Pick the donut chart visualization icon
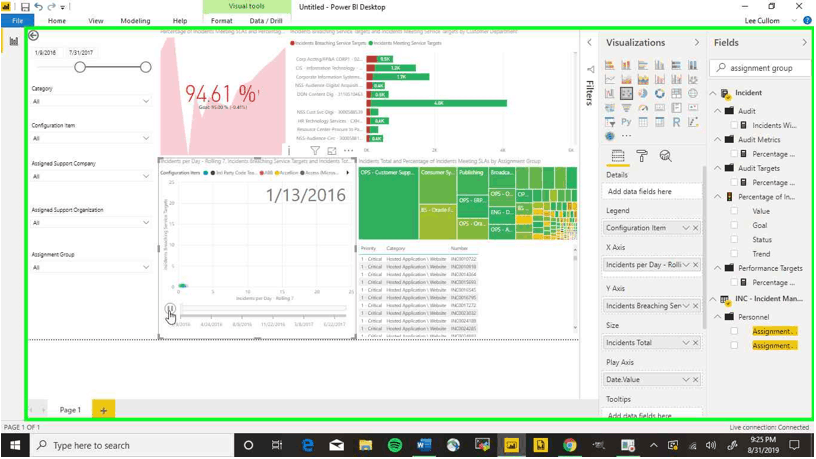816x459 pixels. point(660,94)
